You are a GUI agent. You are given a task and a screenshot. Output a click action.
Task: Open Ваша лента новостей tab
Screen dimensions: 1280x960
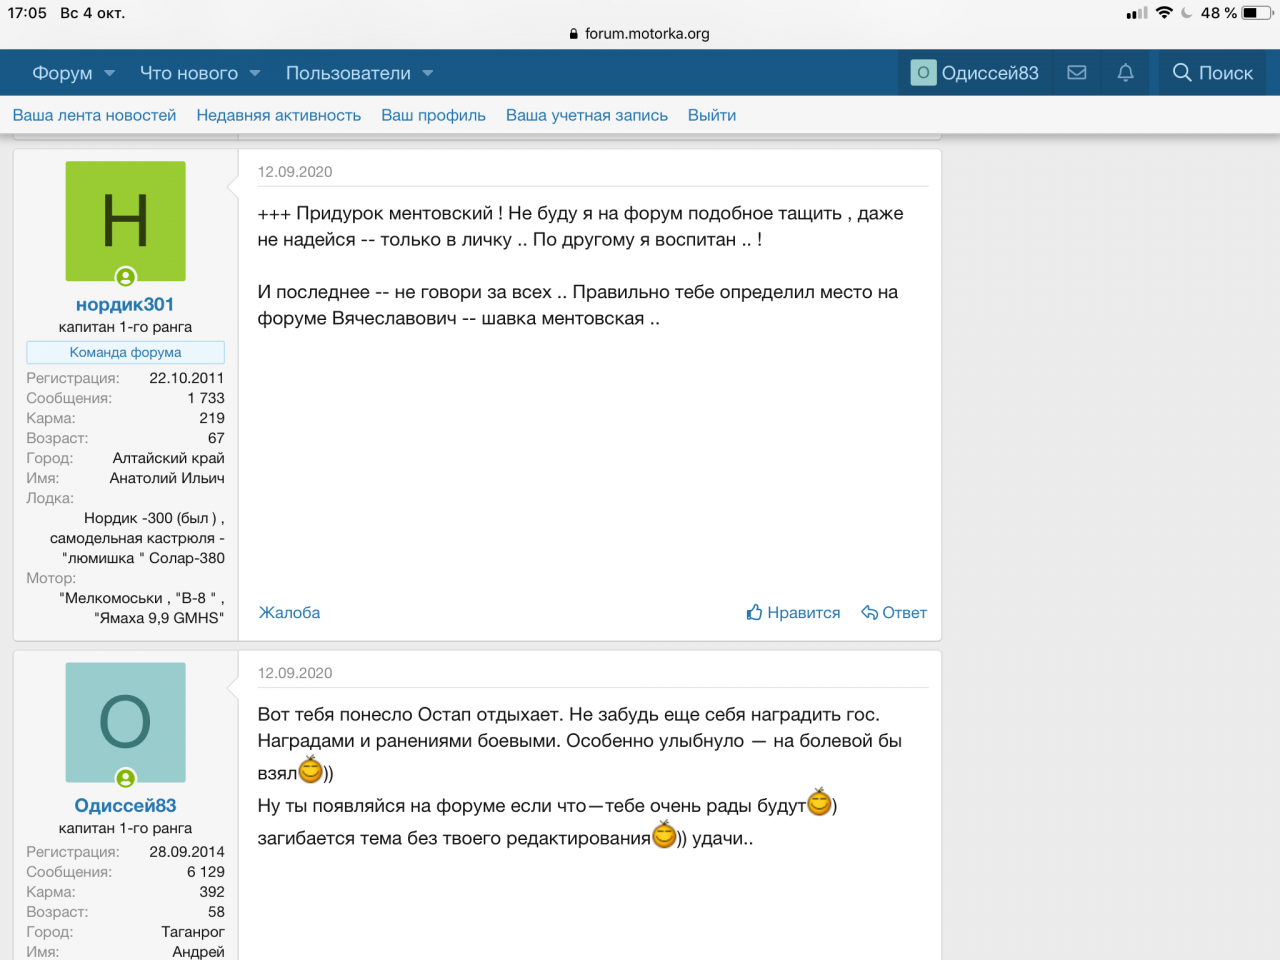(x=94, y=115)
